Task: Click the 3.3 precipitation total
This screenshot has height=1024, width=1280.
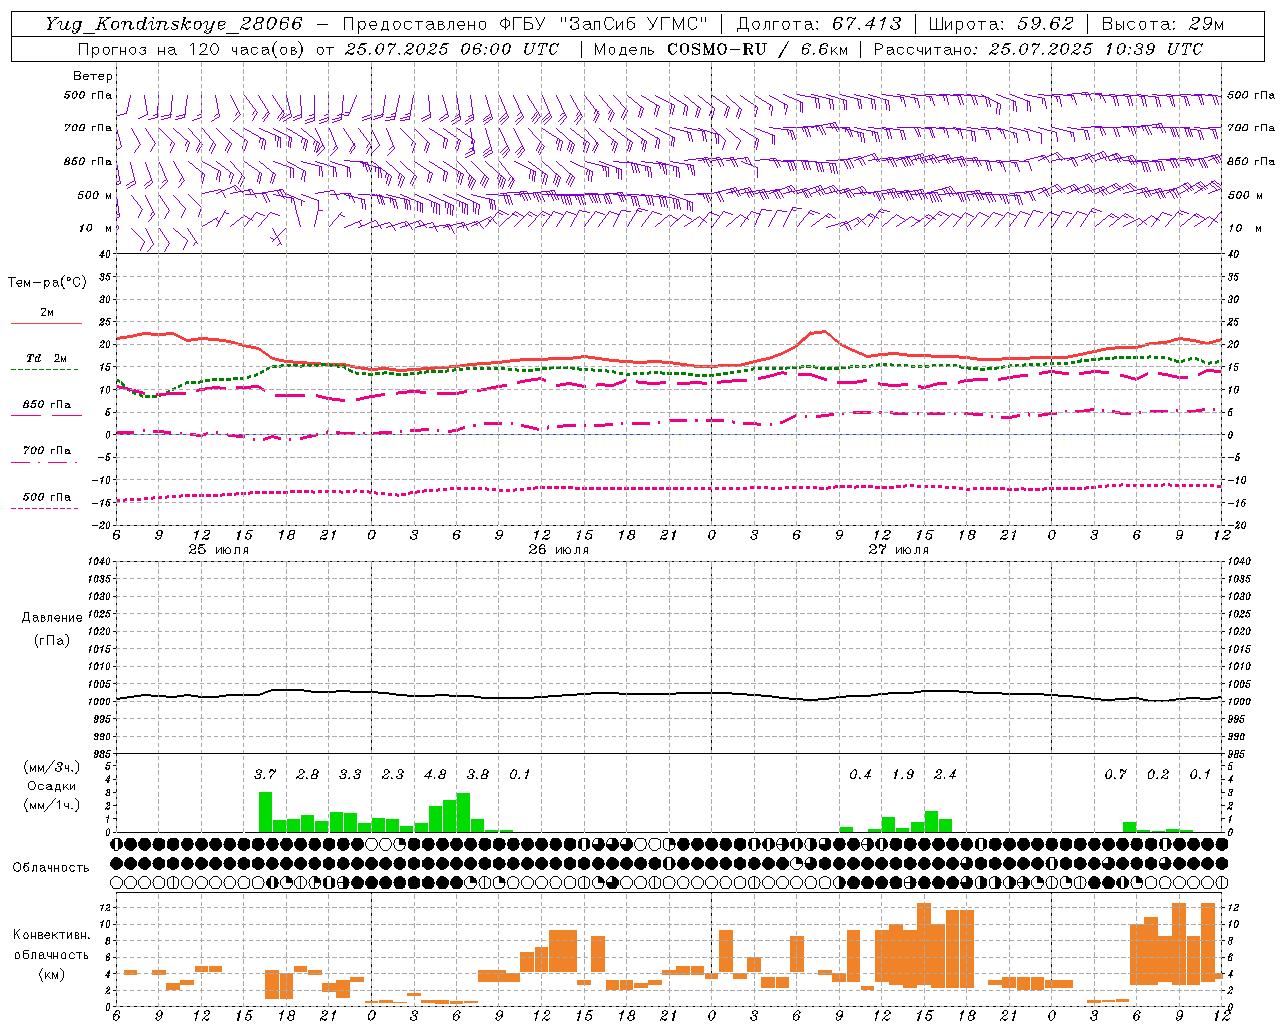Action: (350, 774)
